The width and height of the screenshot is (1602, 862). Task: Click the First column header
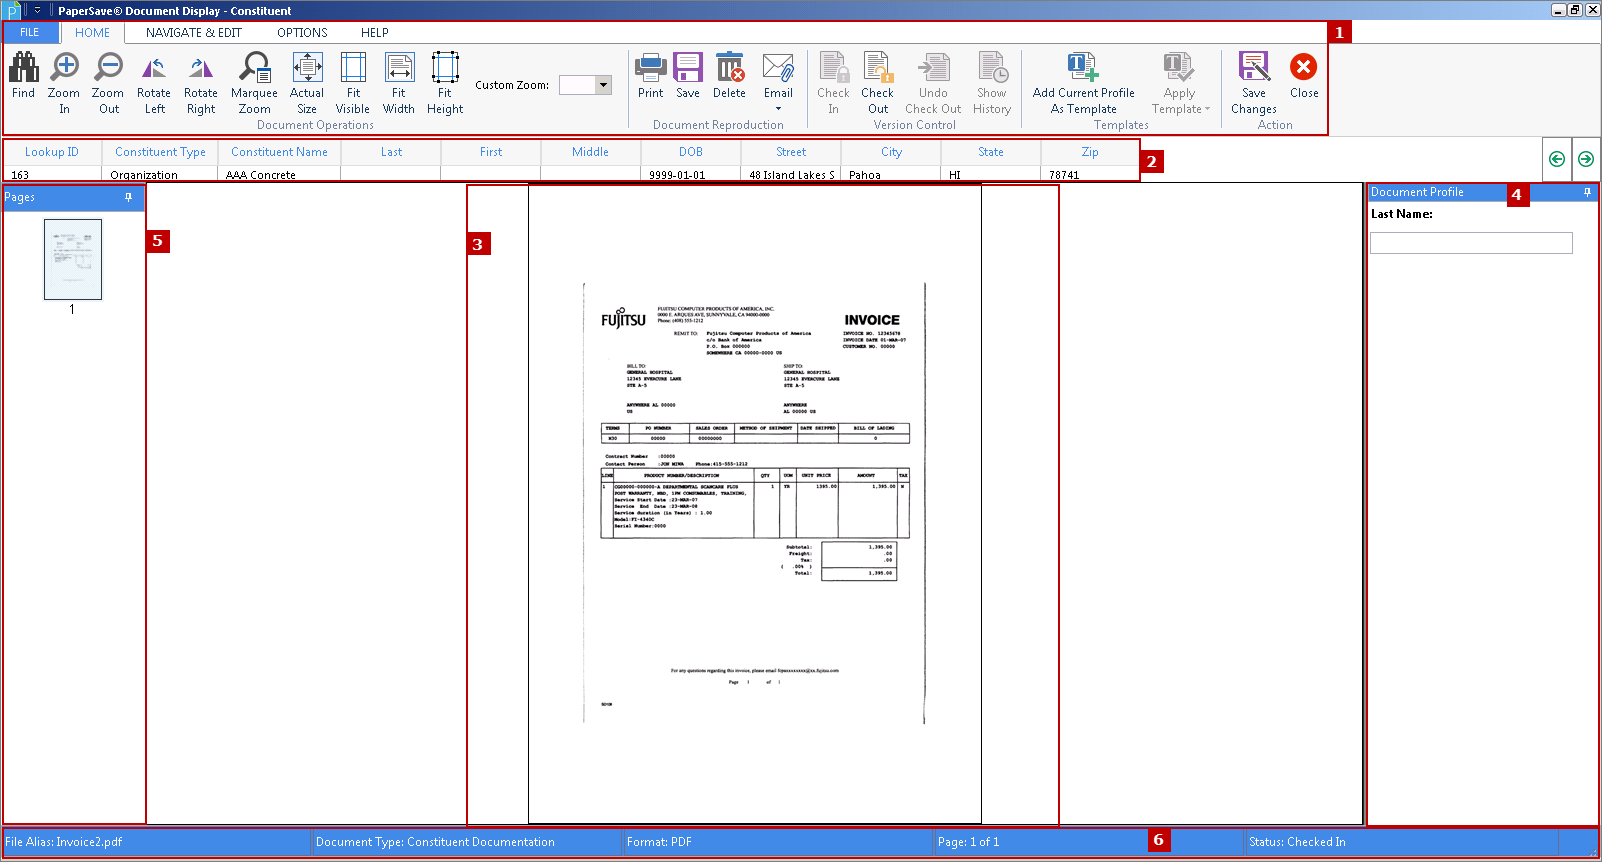point(491,152)
